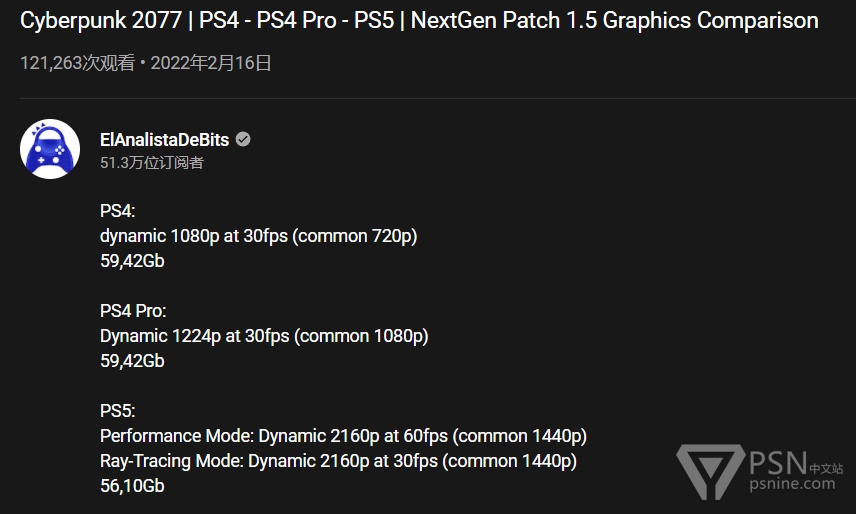This screenshot has width=856, height=514.
Task: Click the dynamic 1080p at 30fps line
Action: tap(259, 236)
